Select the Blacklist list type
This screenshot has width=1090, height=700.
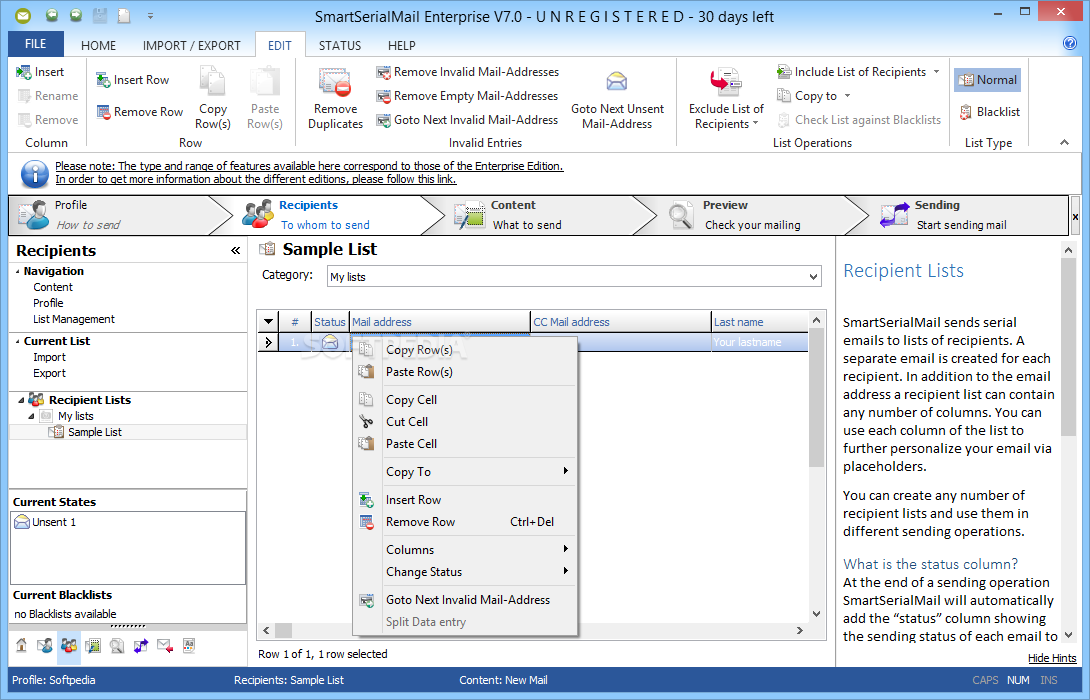tap(990, 112)
